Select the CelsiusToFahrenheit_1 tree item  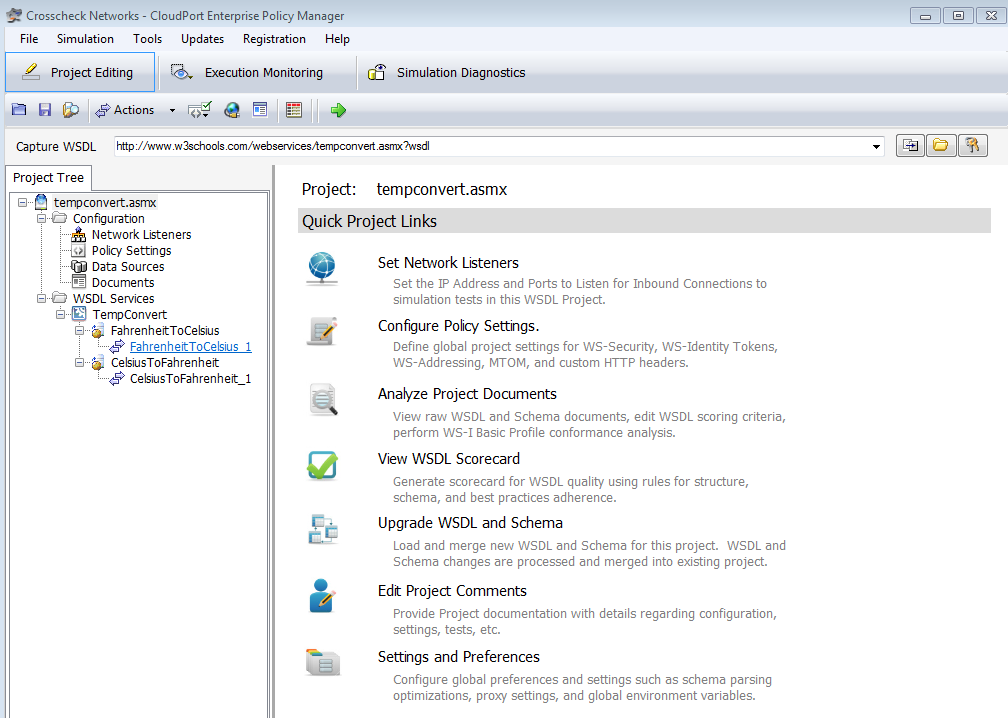pyautogui.click(x=190, y=379)
